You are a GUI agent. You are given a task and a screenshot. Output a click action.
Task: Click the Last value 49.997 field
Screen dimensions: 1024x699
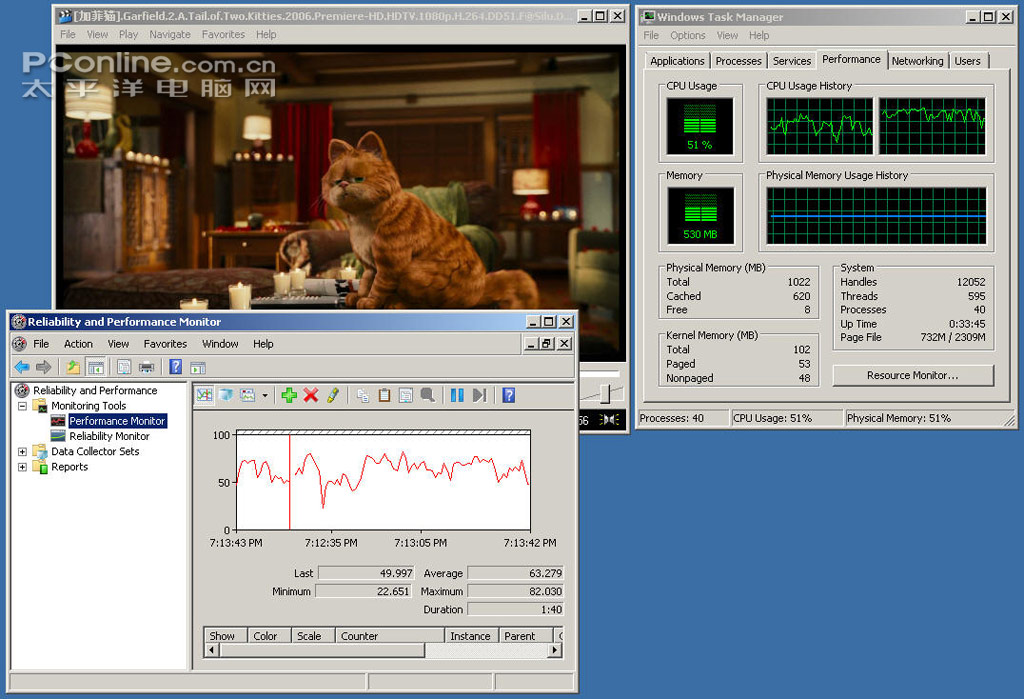366,573
